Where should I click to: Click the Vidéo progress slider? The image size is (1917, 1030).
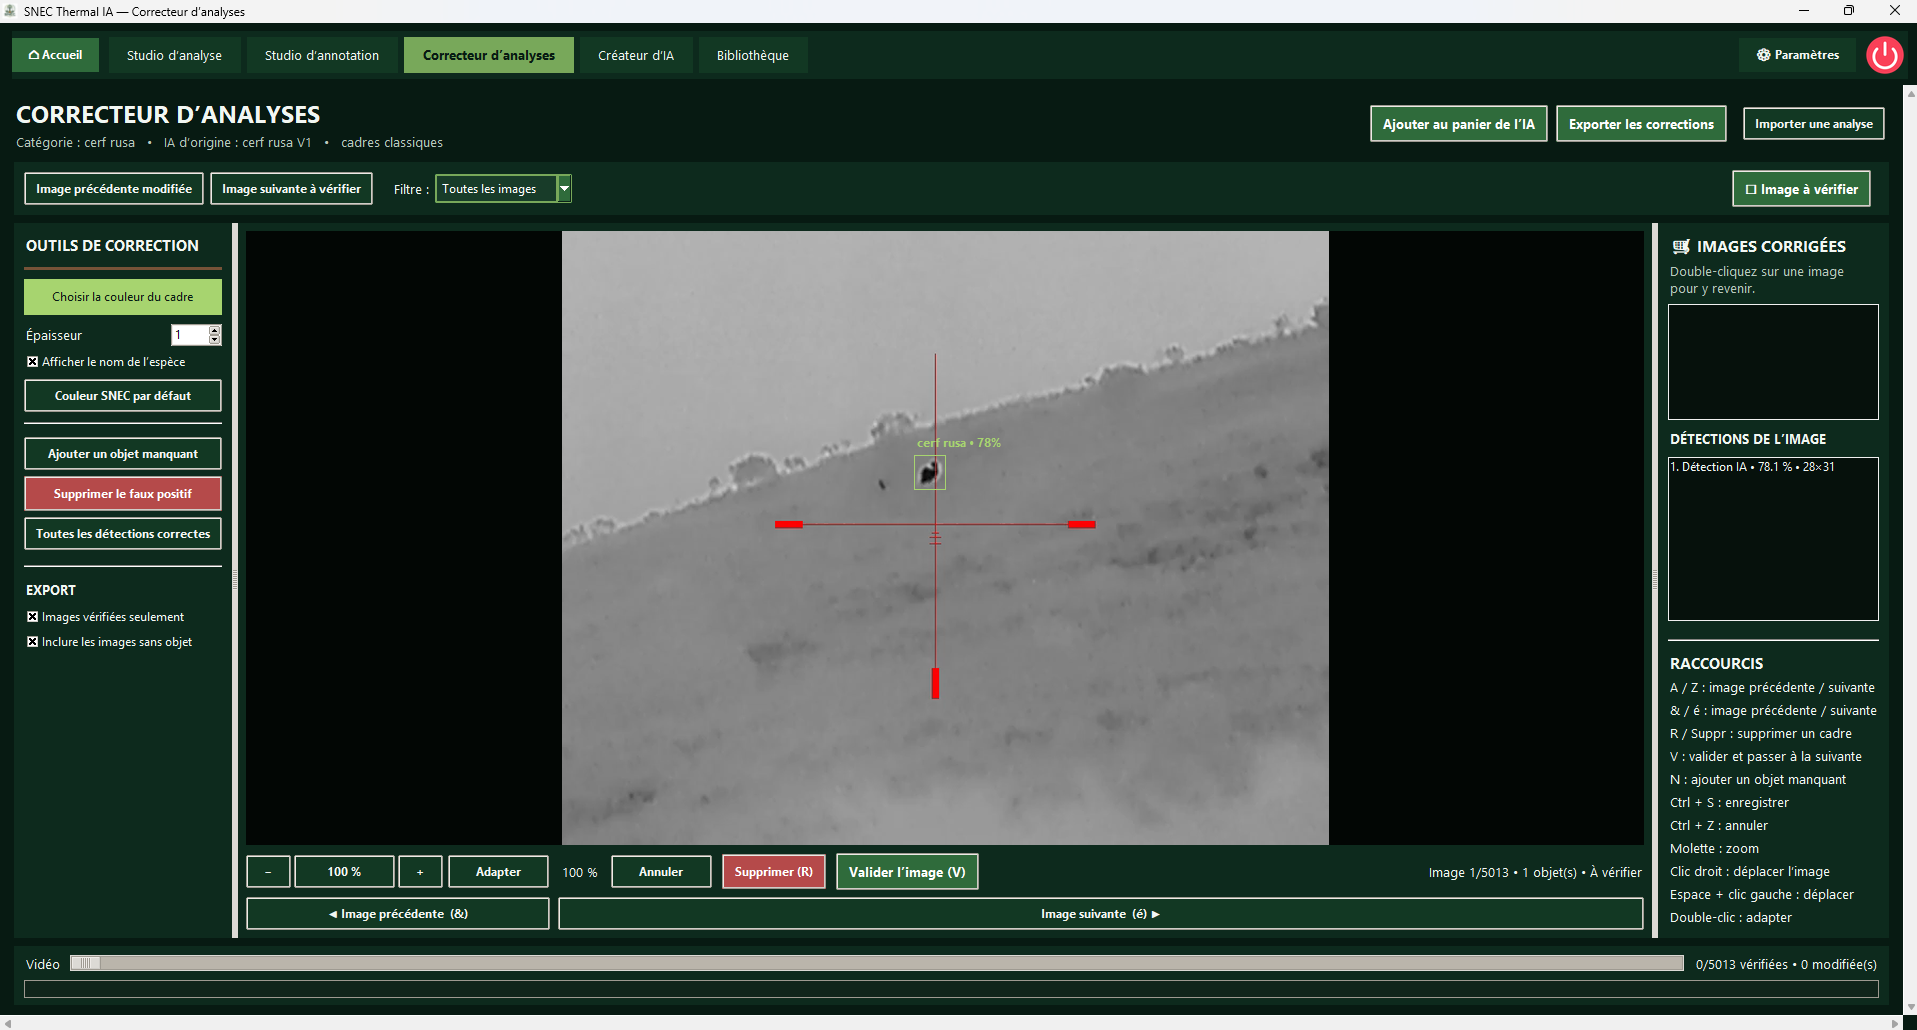click(877, 964)
